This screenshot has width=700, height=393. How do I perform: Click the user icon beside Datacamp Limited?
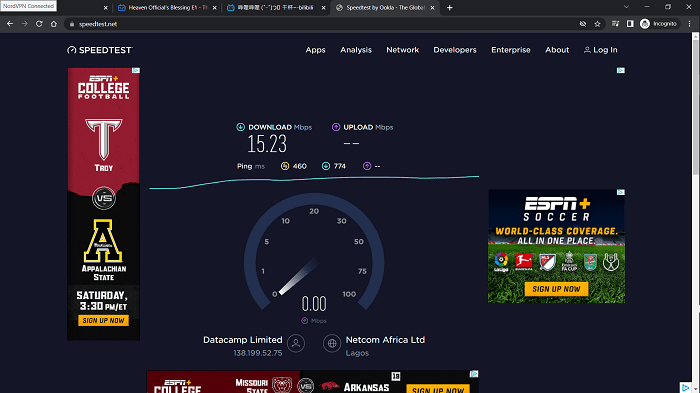296,343
